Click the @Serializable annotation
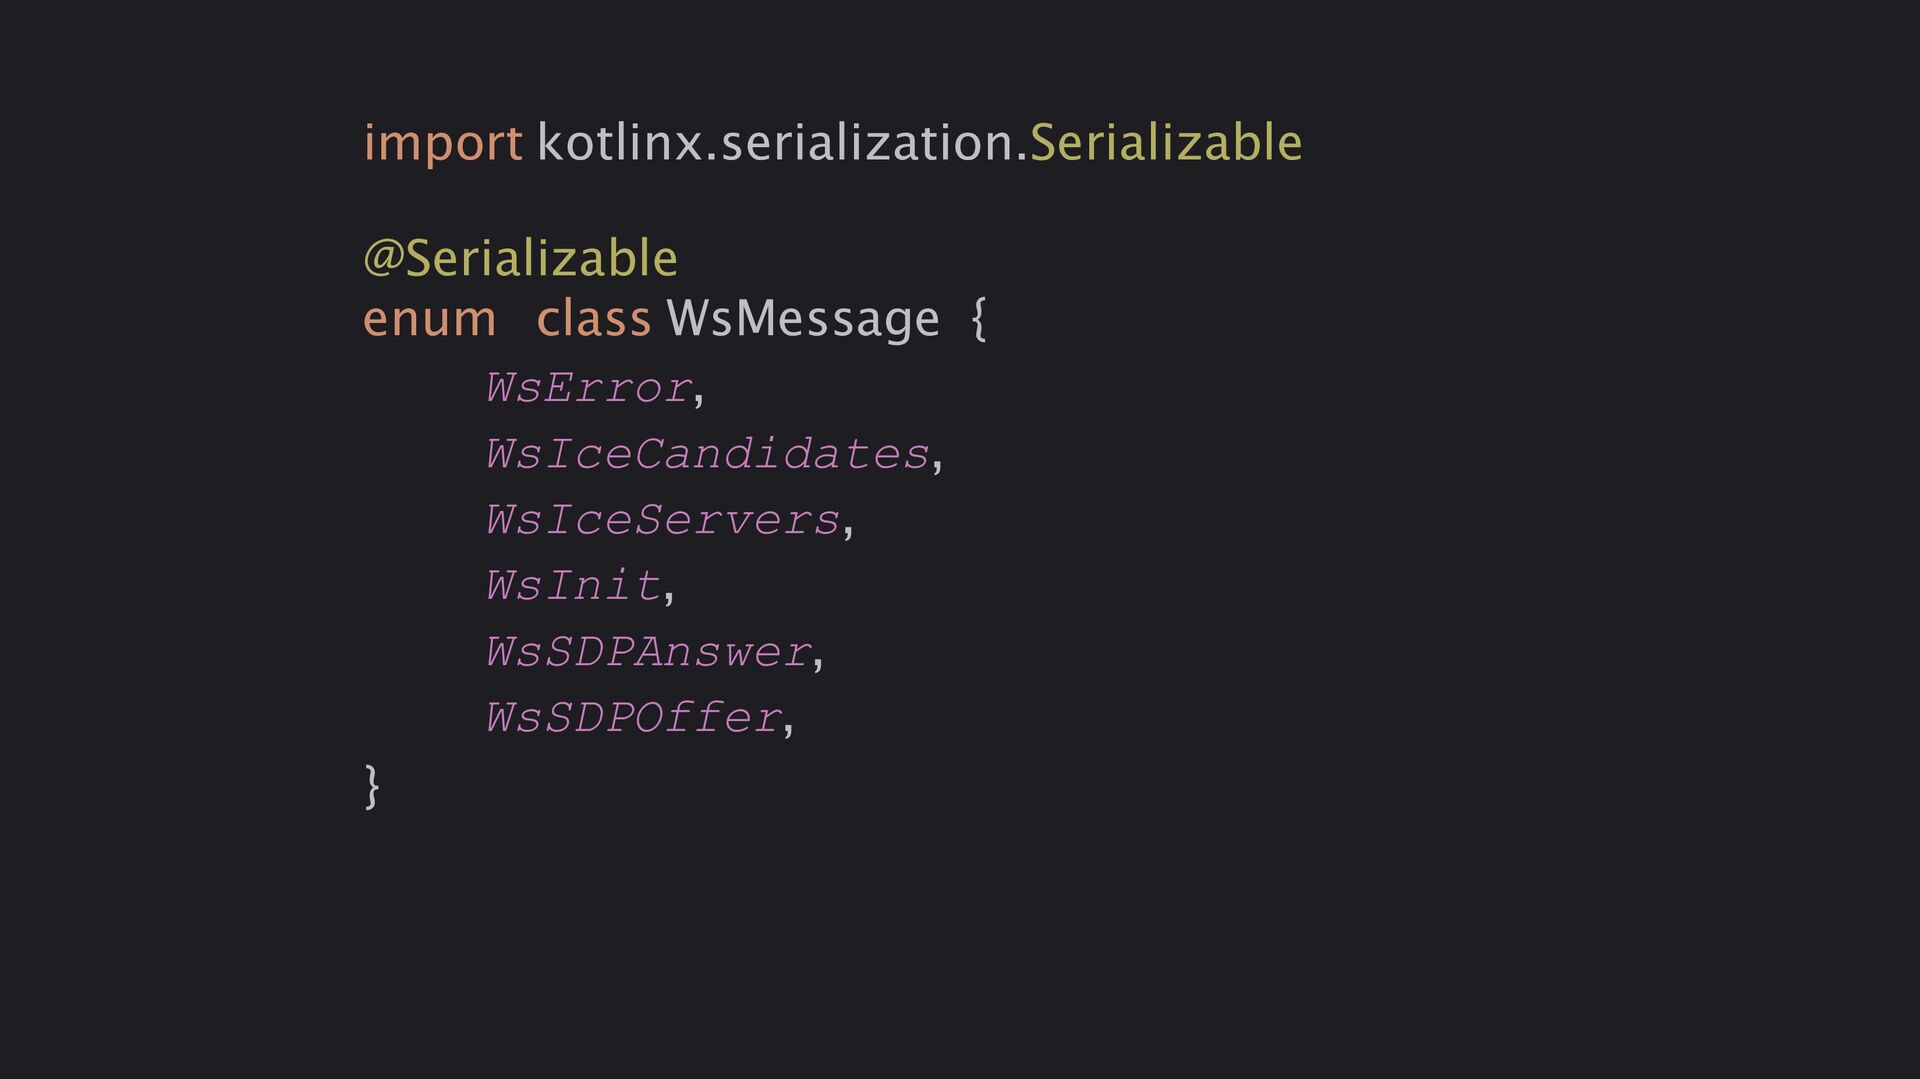 [x=520, y=259]
